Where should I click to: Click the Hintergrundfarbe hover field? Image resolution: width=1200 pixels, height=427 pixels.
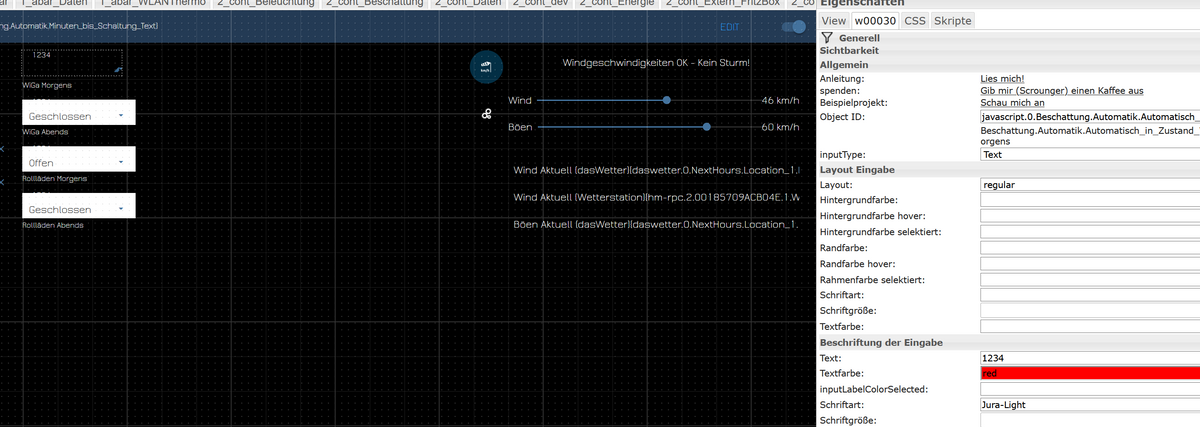(1090, 217)
